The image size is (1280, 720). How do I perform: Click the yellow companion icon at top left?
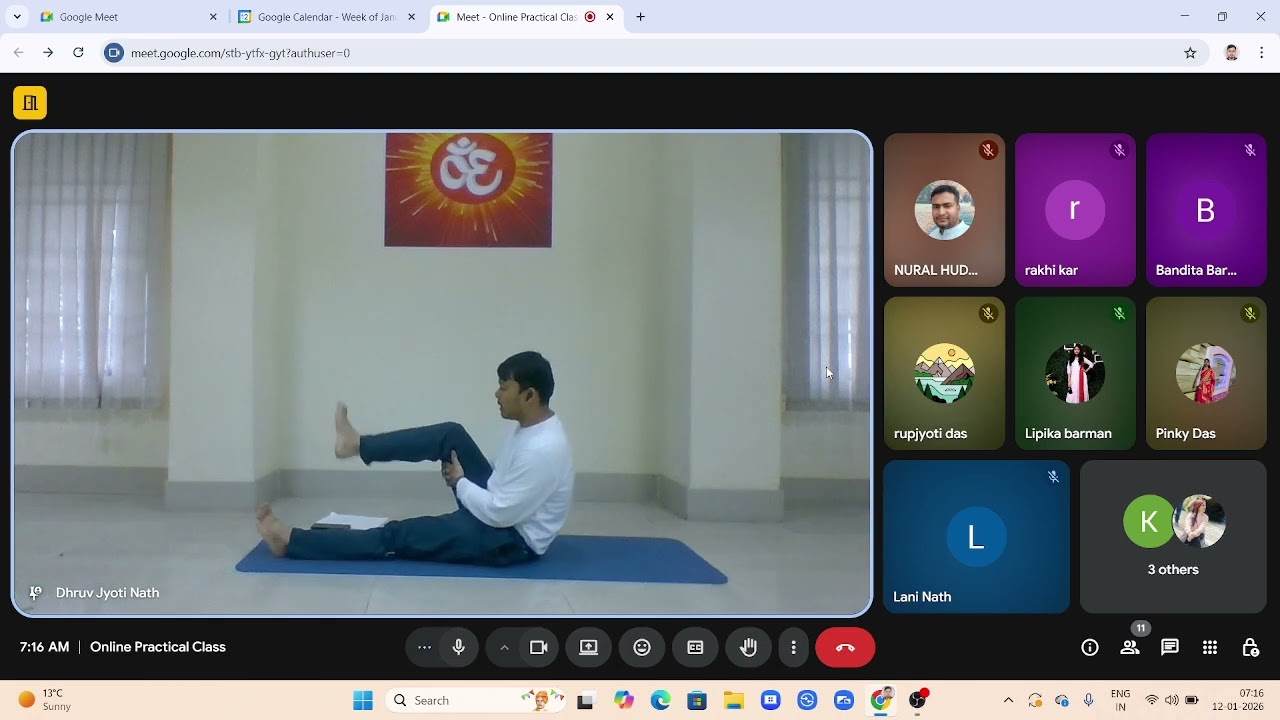point(30,102)
